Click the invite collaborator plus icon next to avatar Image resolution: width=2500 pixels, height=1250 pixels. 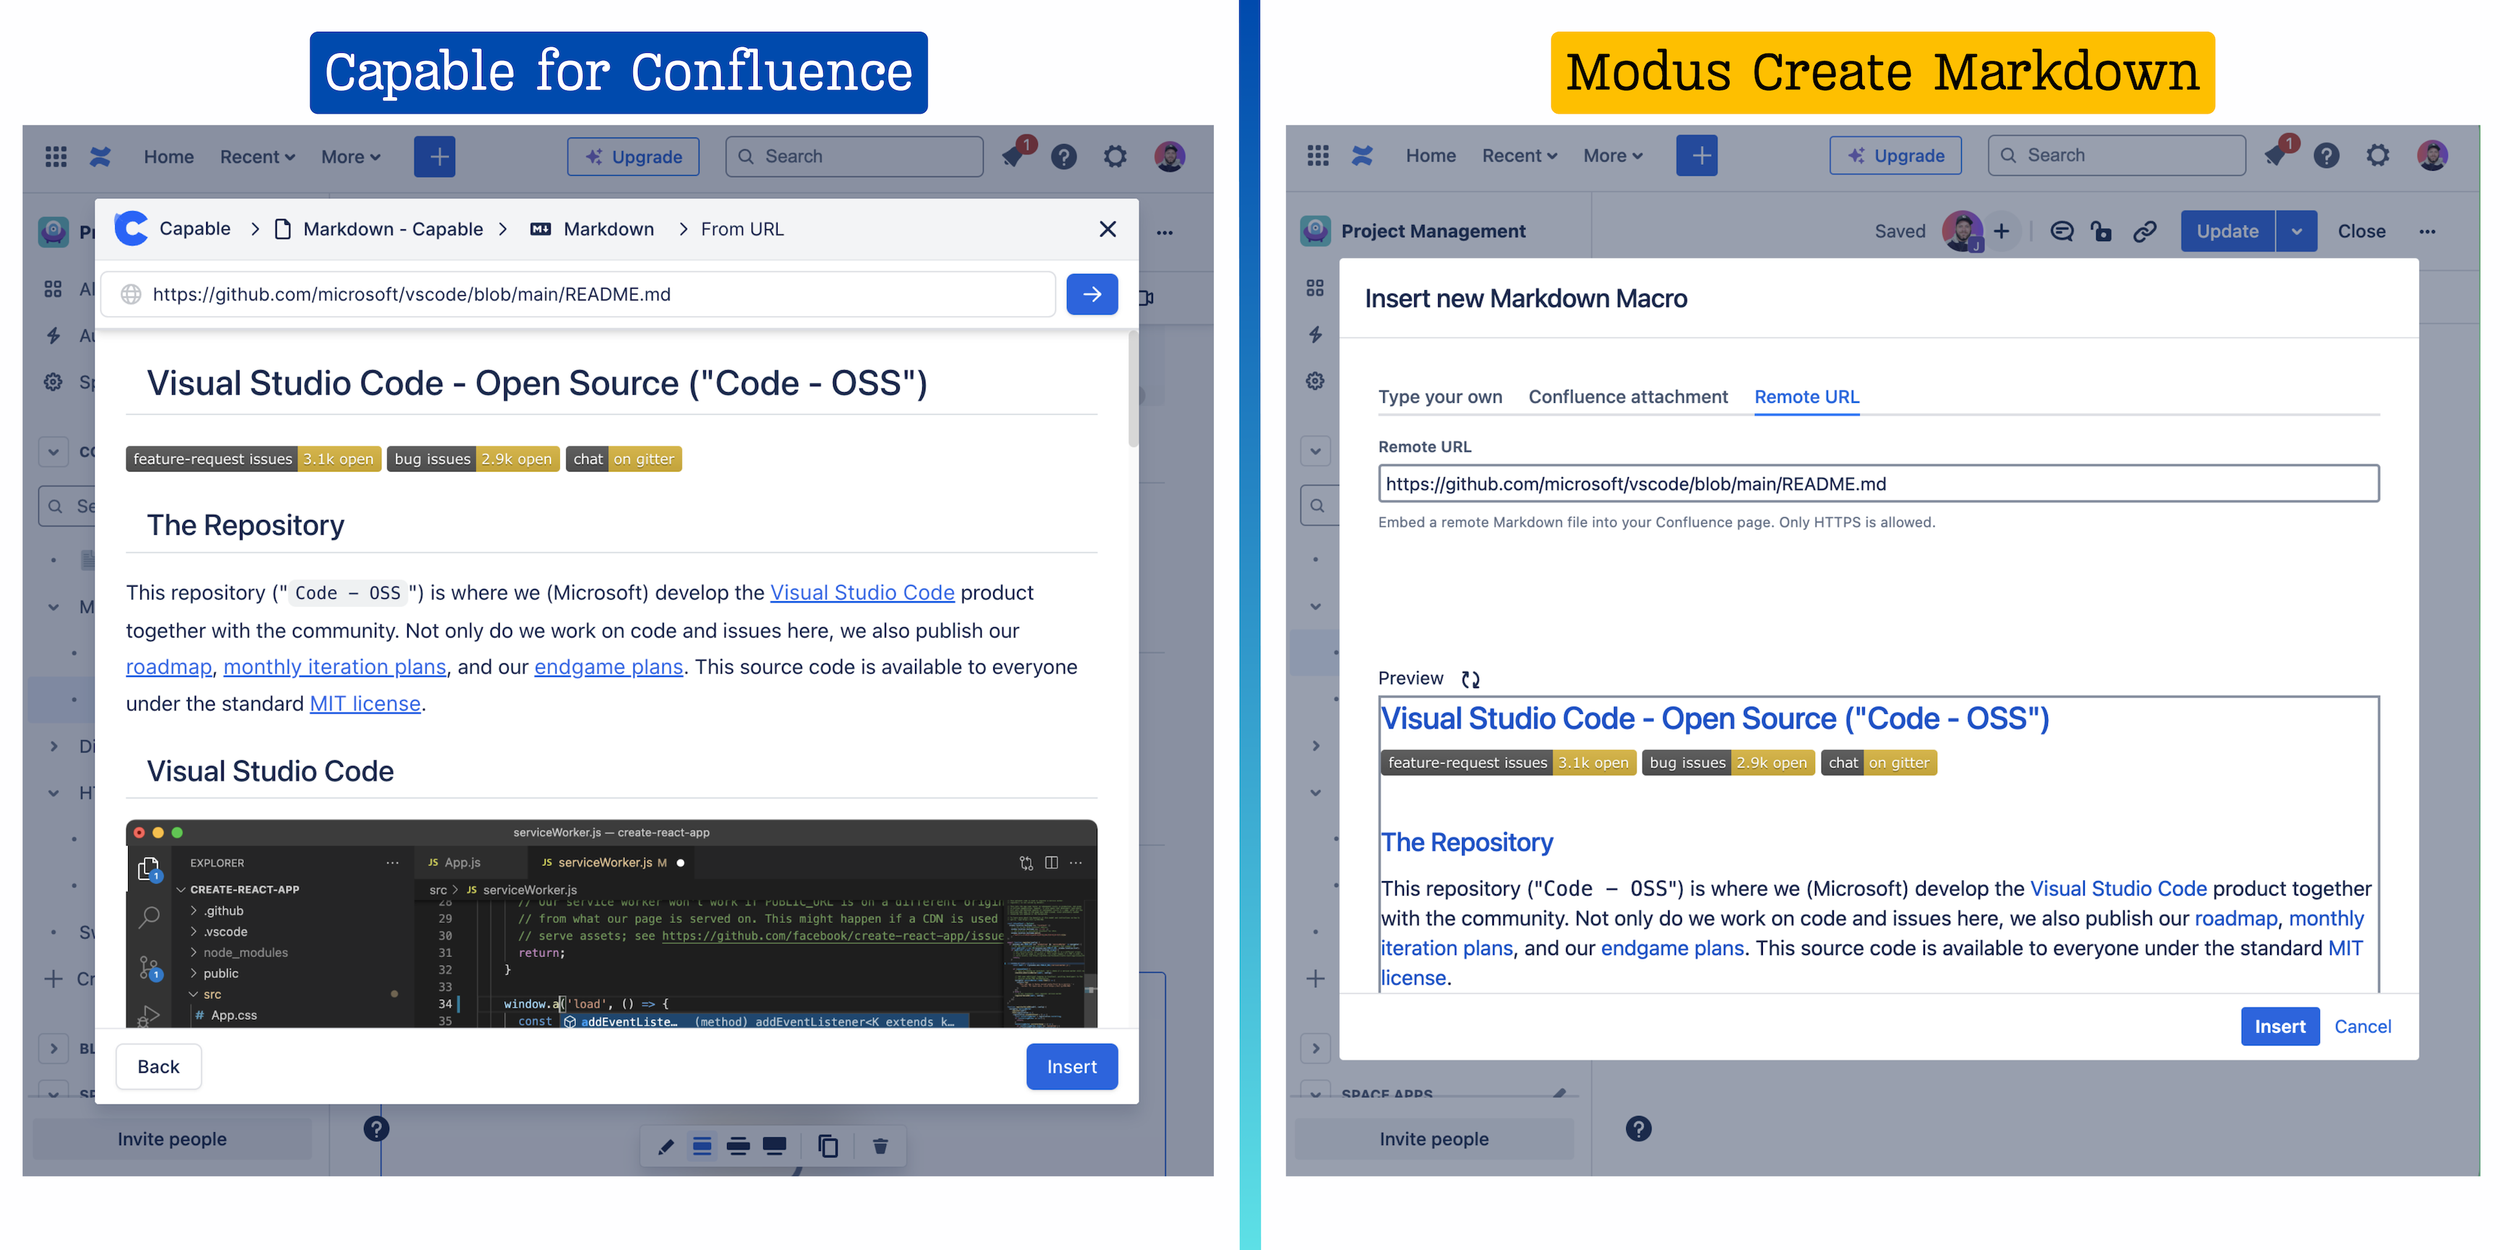click(x=2001, y=231)
